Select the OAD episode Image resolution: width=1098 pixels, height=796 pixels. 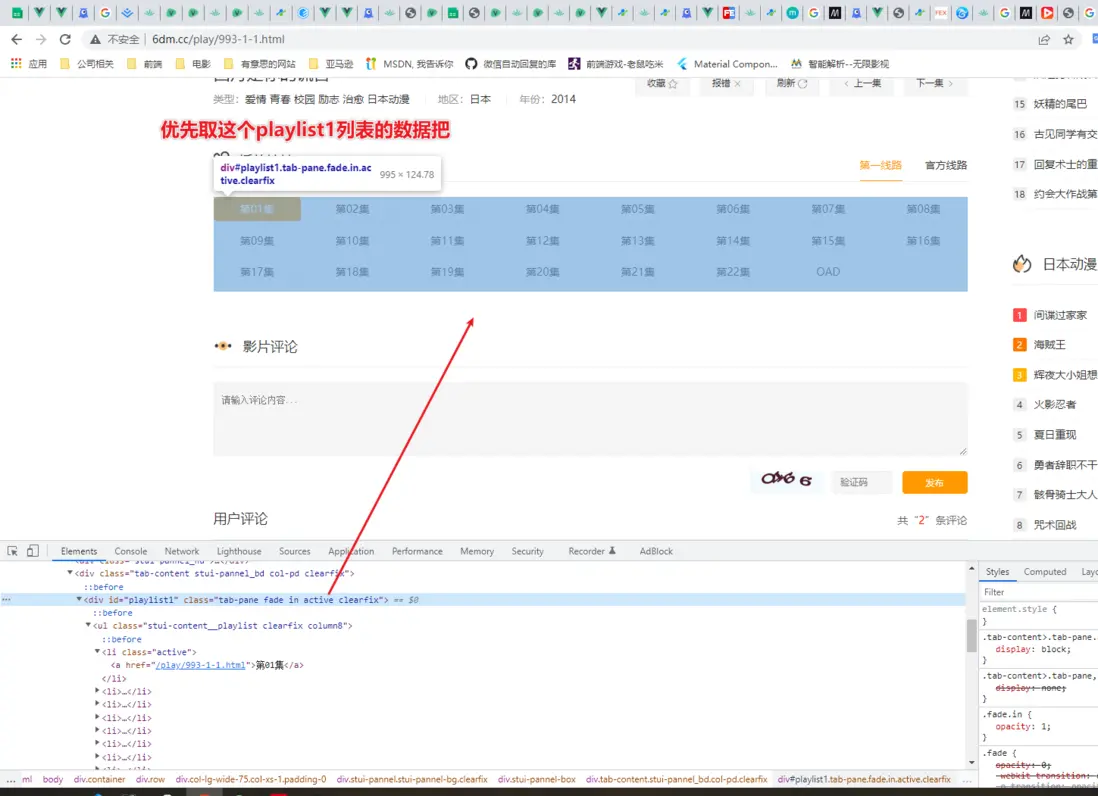(x=828, y=272)
